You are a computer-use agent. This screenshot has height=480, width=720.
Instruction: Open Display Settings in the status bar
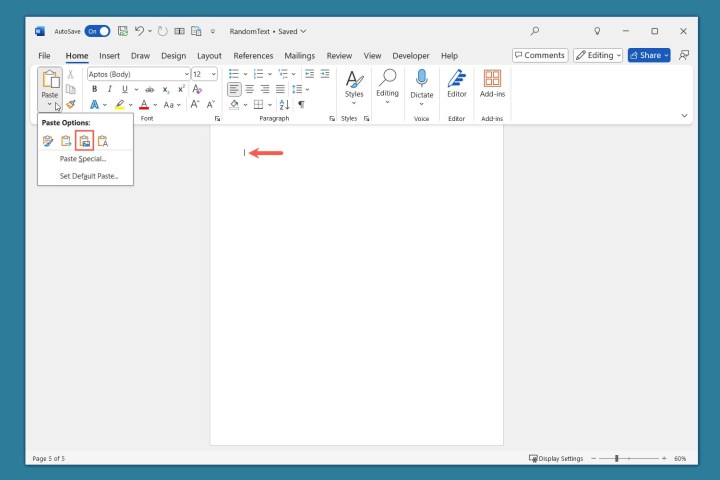pos(556,458)
